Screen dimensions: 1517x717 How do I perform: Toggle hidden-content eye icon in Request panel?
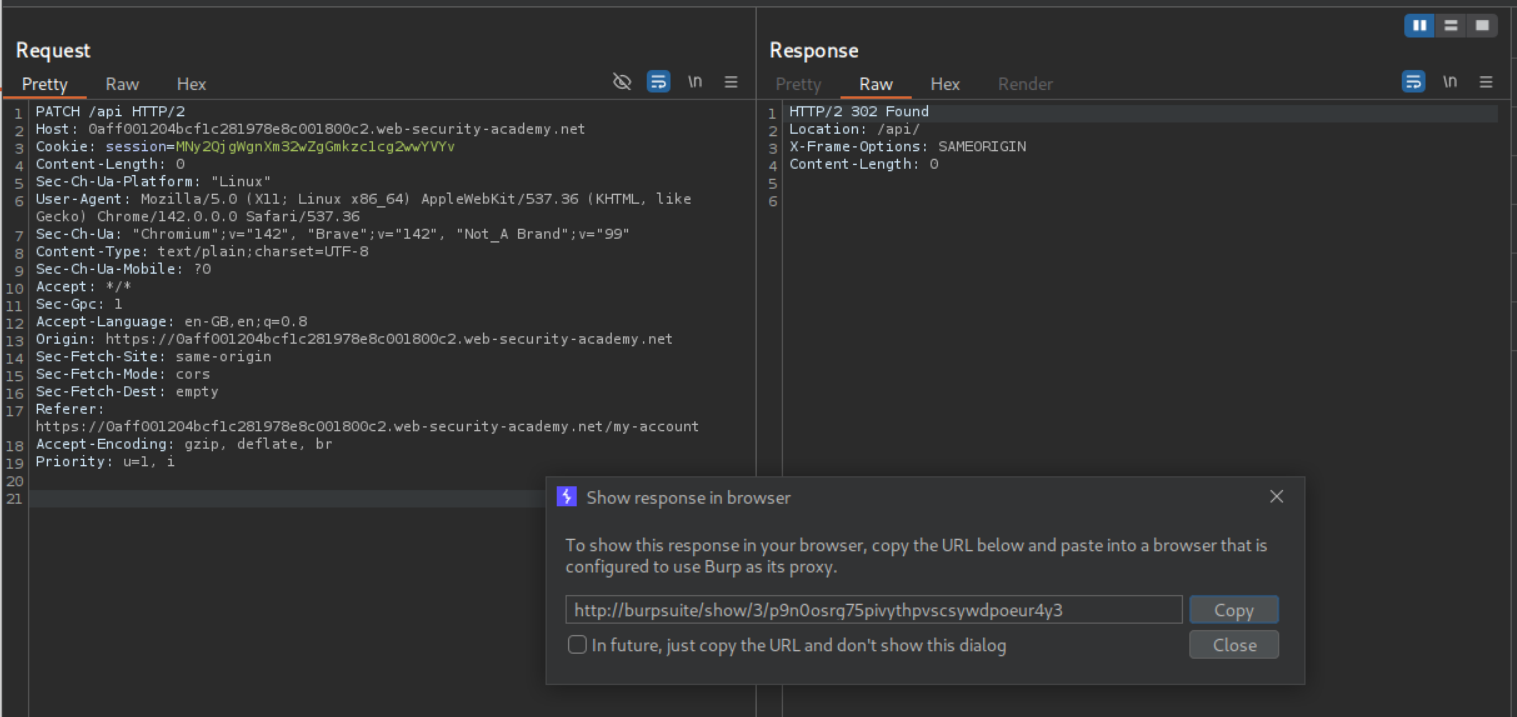[x=622, y=82]
